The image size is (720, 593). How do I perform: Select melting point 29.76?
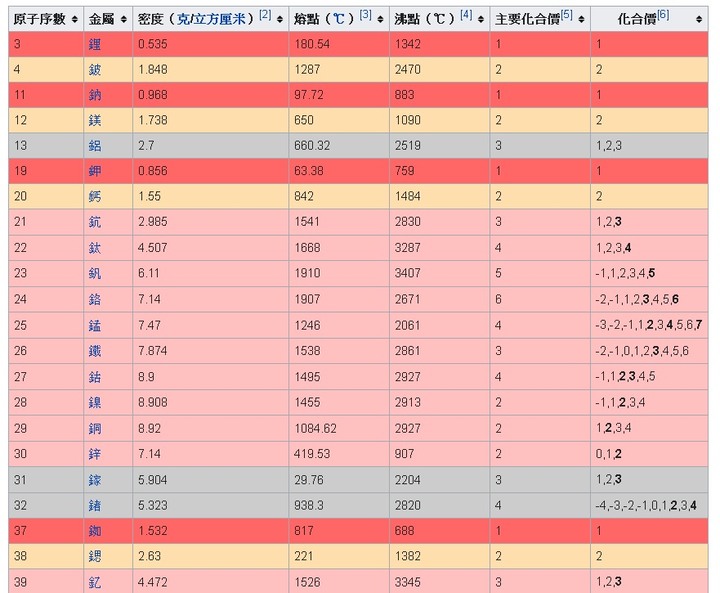click(x=309, y=480)
